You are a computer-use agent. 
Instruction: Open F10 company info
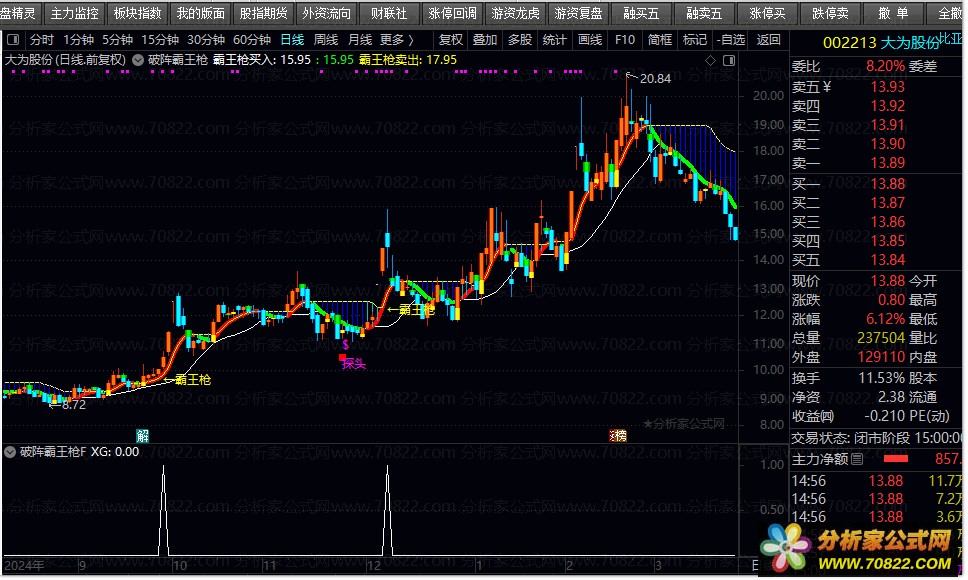point(625,40)
